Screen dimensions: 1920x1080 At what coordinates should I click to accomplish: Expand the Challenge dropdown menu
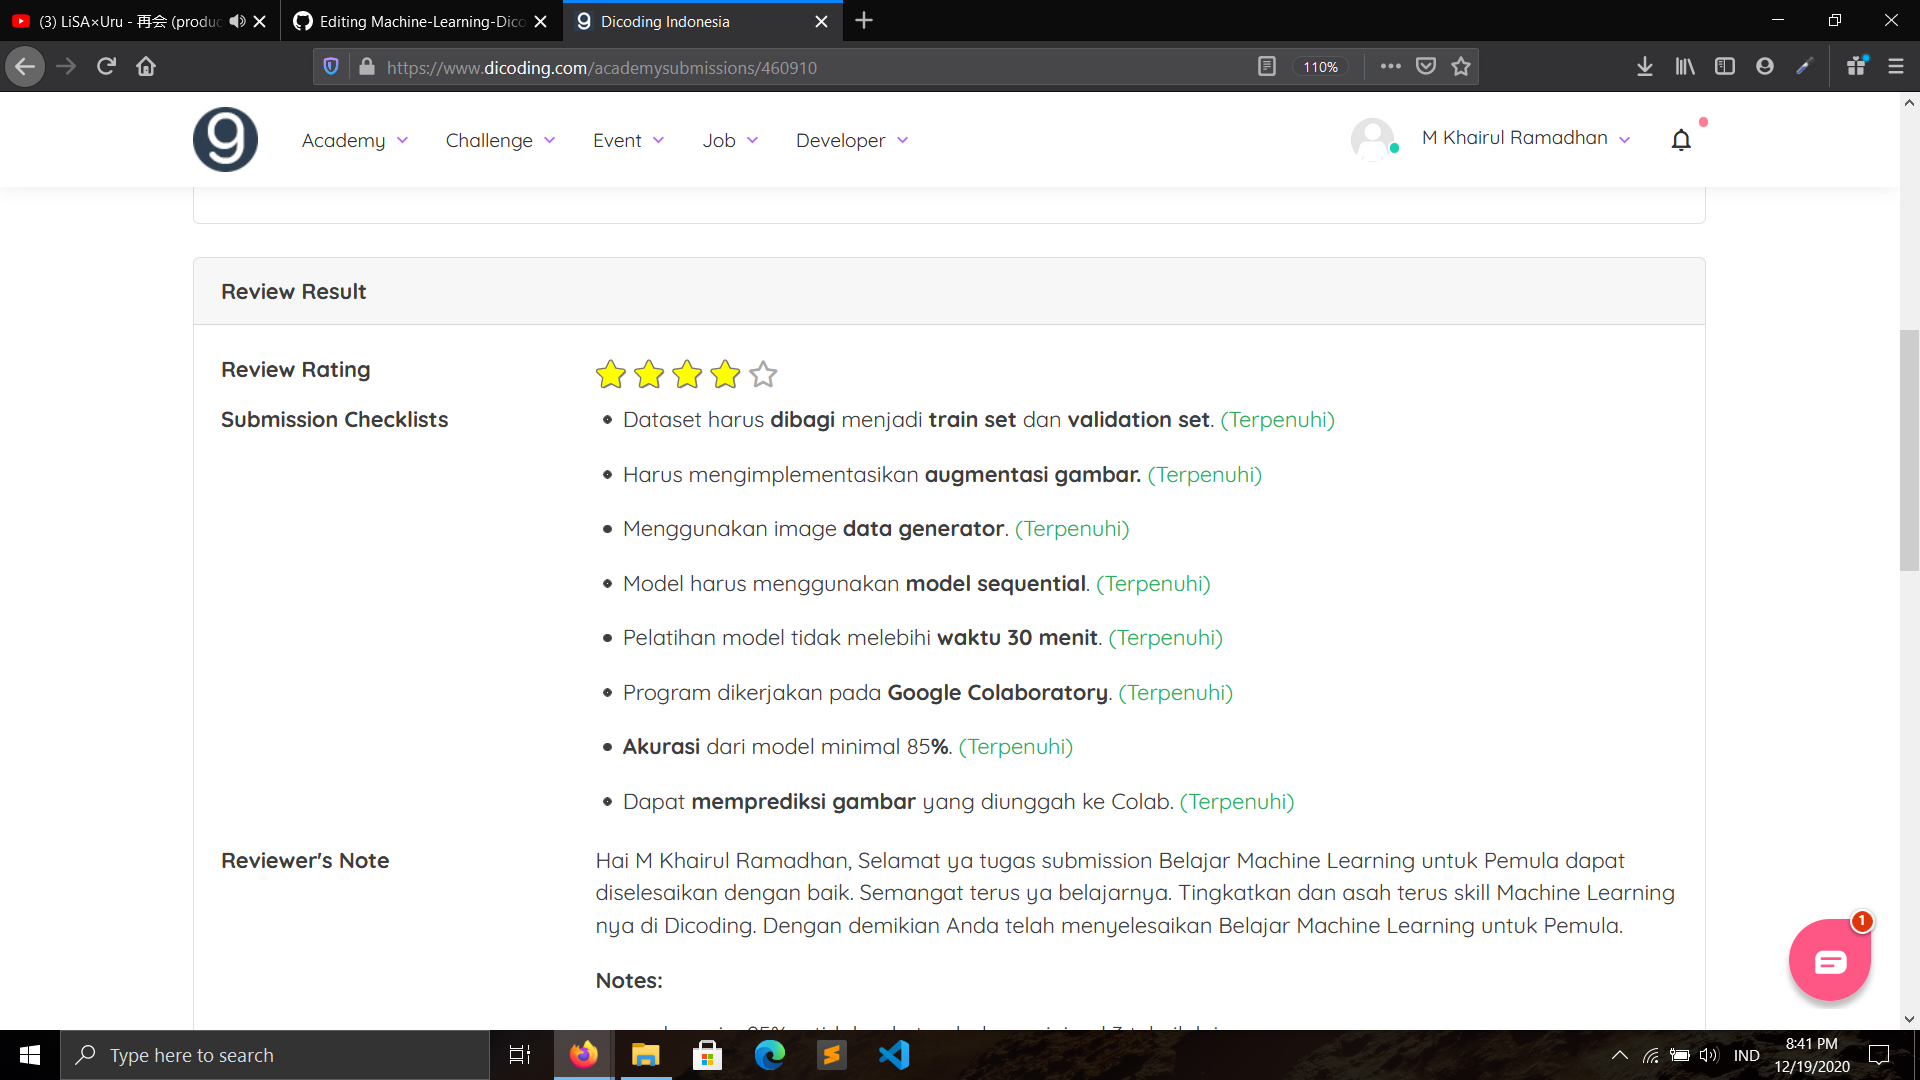500,141
